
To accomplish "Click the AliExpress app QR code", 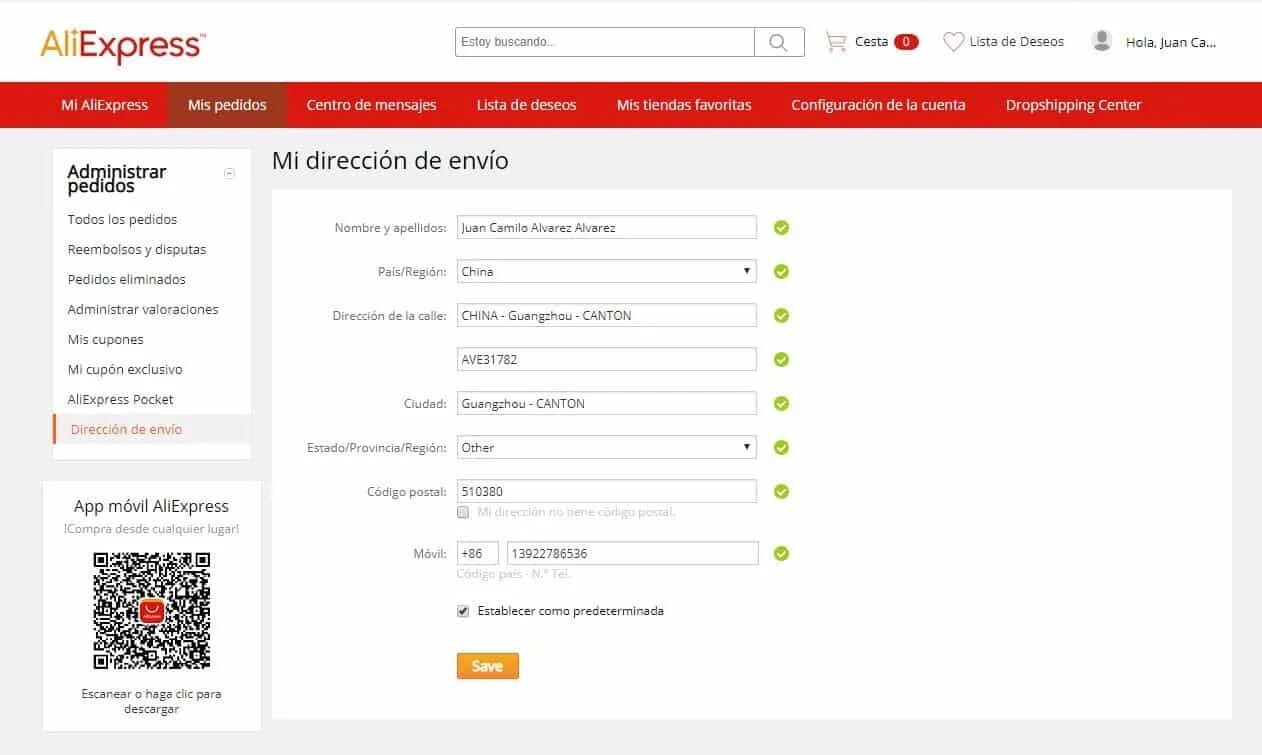I will tap(152, 611).
